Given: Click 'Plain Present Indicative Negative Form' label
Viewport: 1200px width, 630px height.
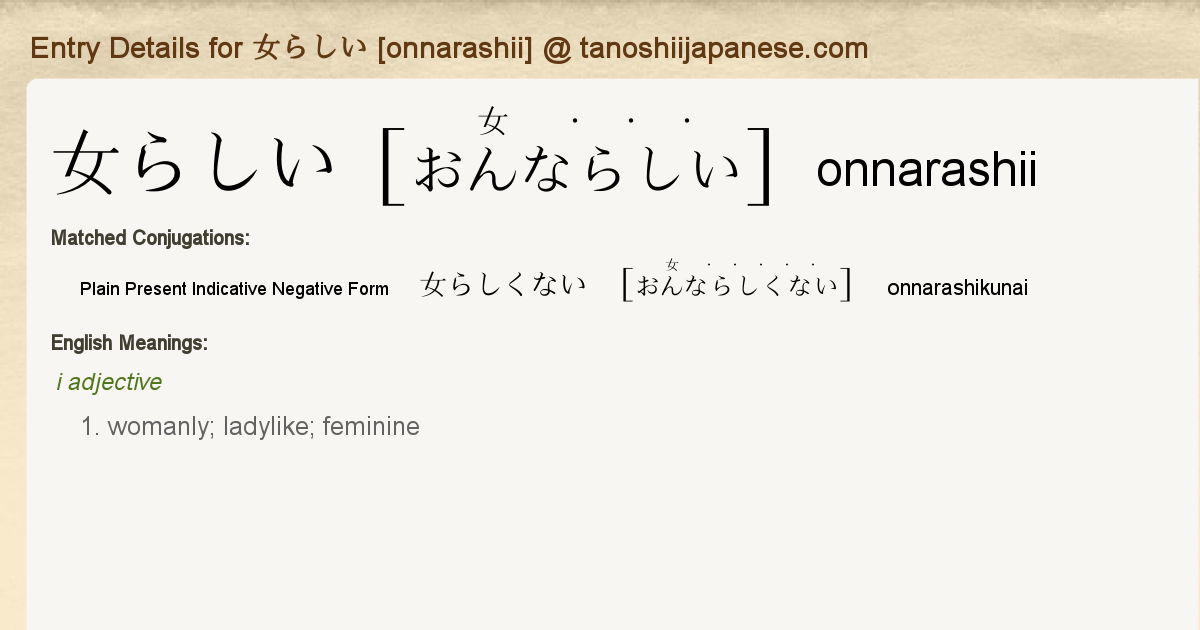Looking at the screenshot, I should (234, 289).
